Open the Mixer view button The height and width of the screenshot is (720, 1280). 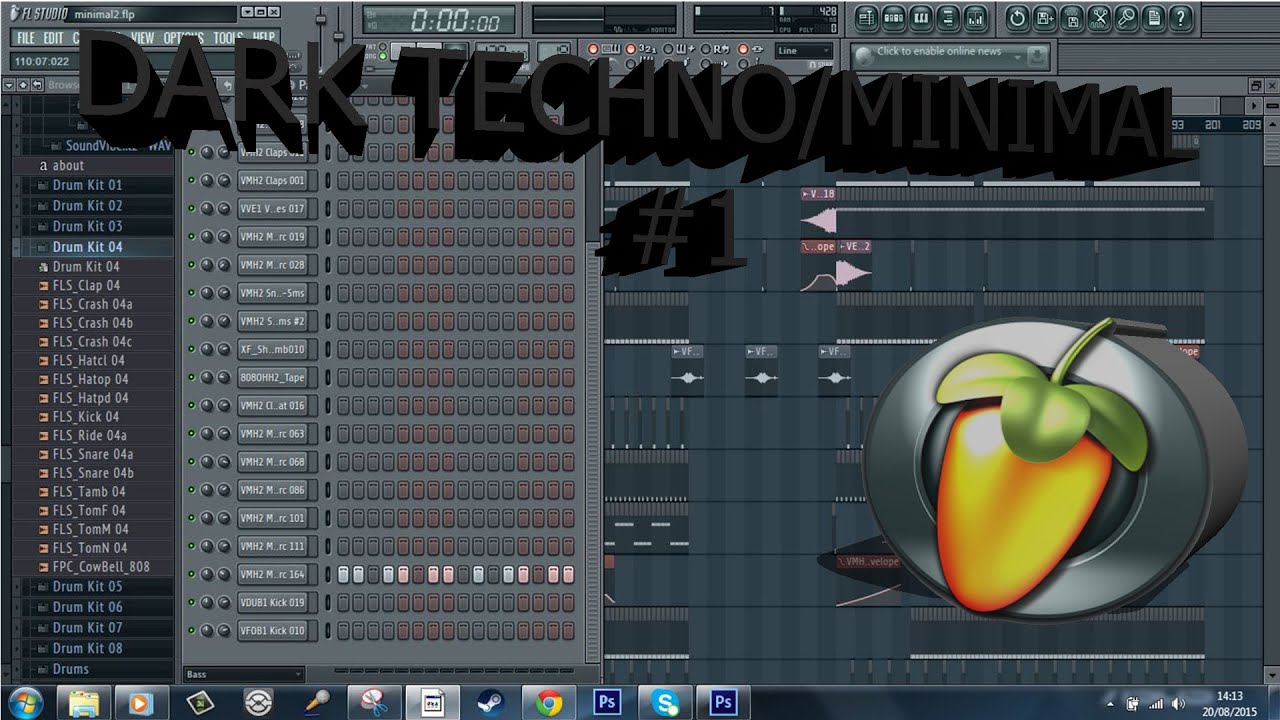(976, 17)
